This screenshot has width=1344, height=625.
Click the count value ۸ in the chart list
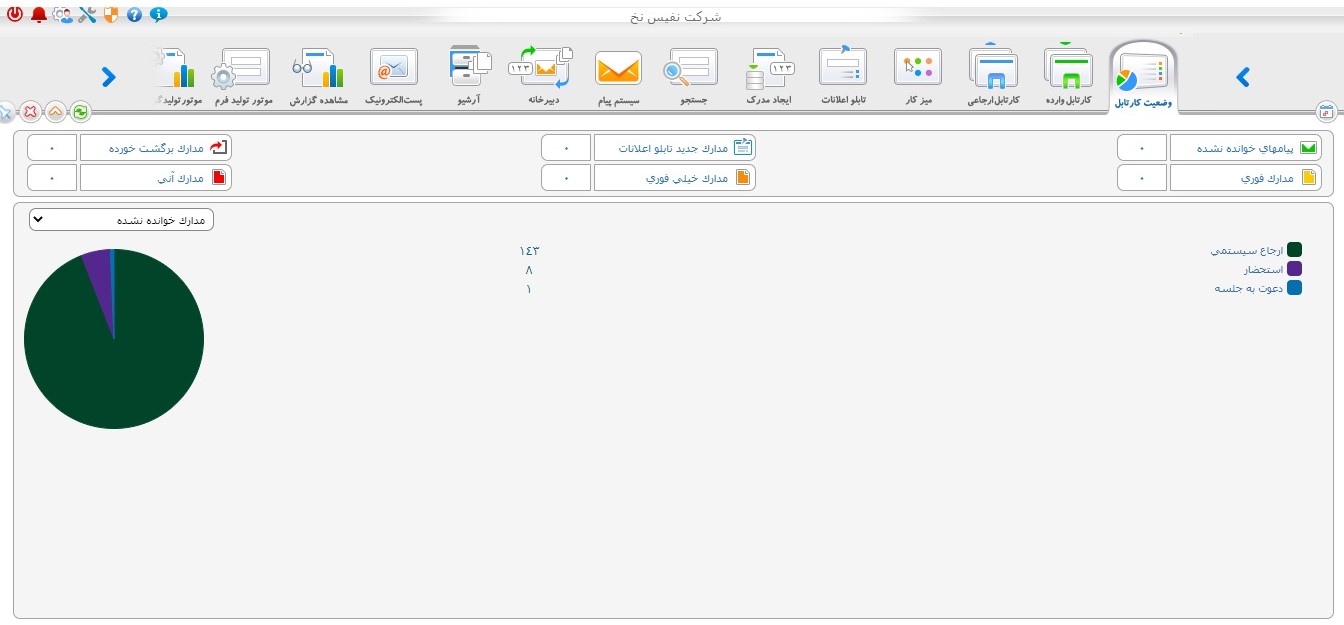coord(528,270)
